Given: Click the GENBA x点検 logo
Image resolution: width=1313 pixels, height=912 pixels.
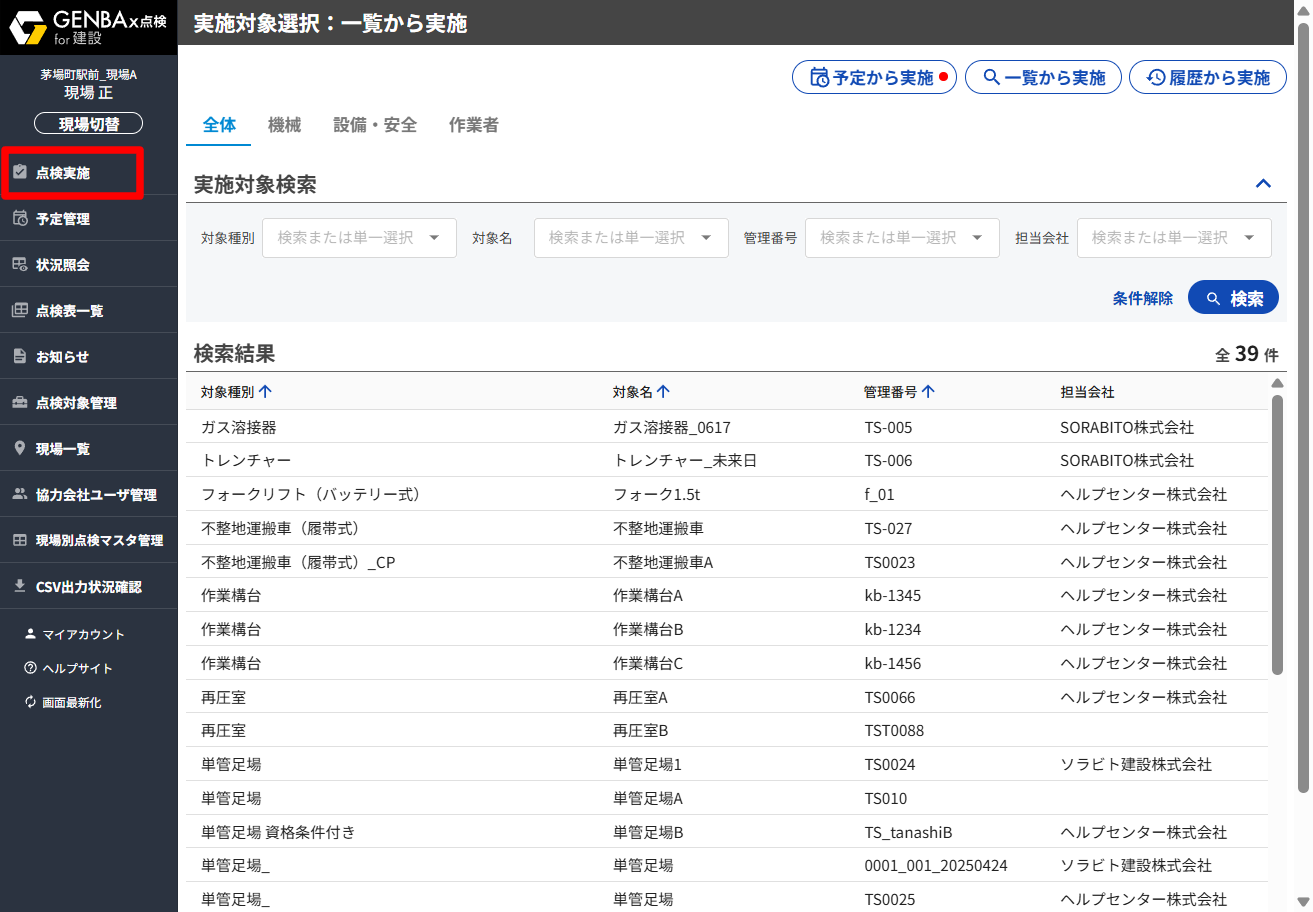Looking at the screenshot, I should [88, 27].
